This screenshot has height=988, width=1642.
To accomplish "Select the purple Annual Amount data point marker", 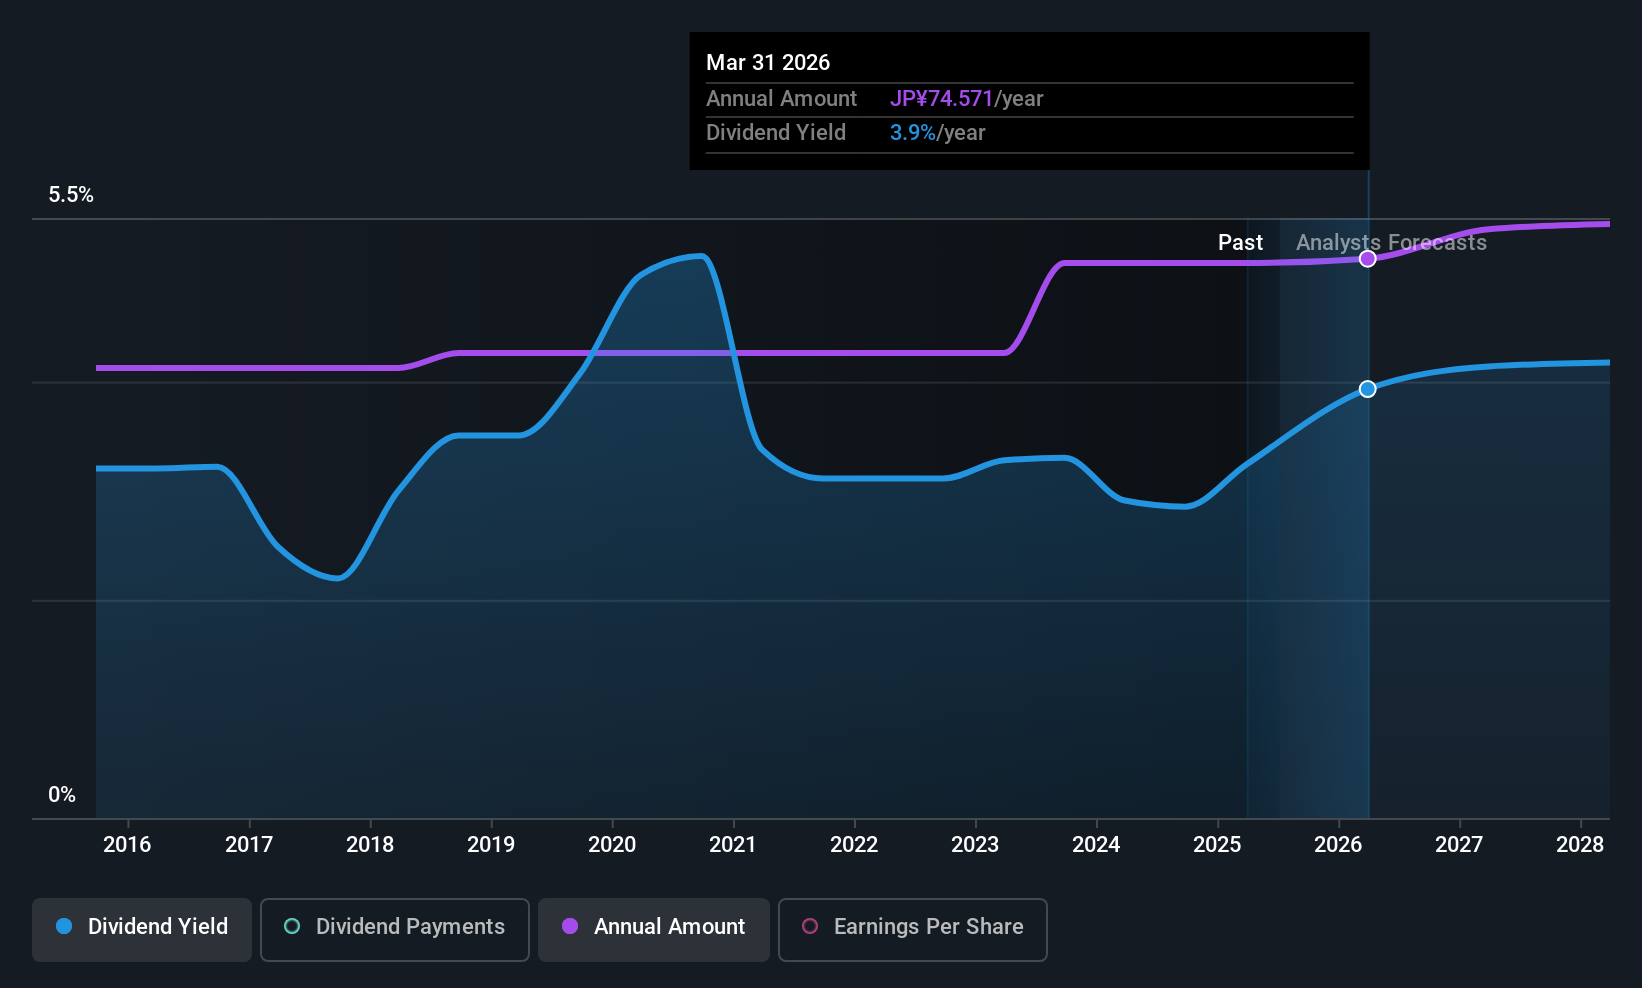I will (x=1368, y=259).
